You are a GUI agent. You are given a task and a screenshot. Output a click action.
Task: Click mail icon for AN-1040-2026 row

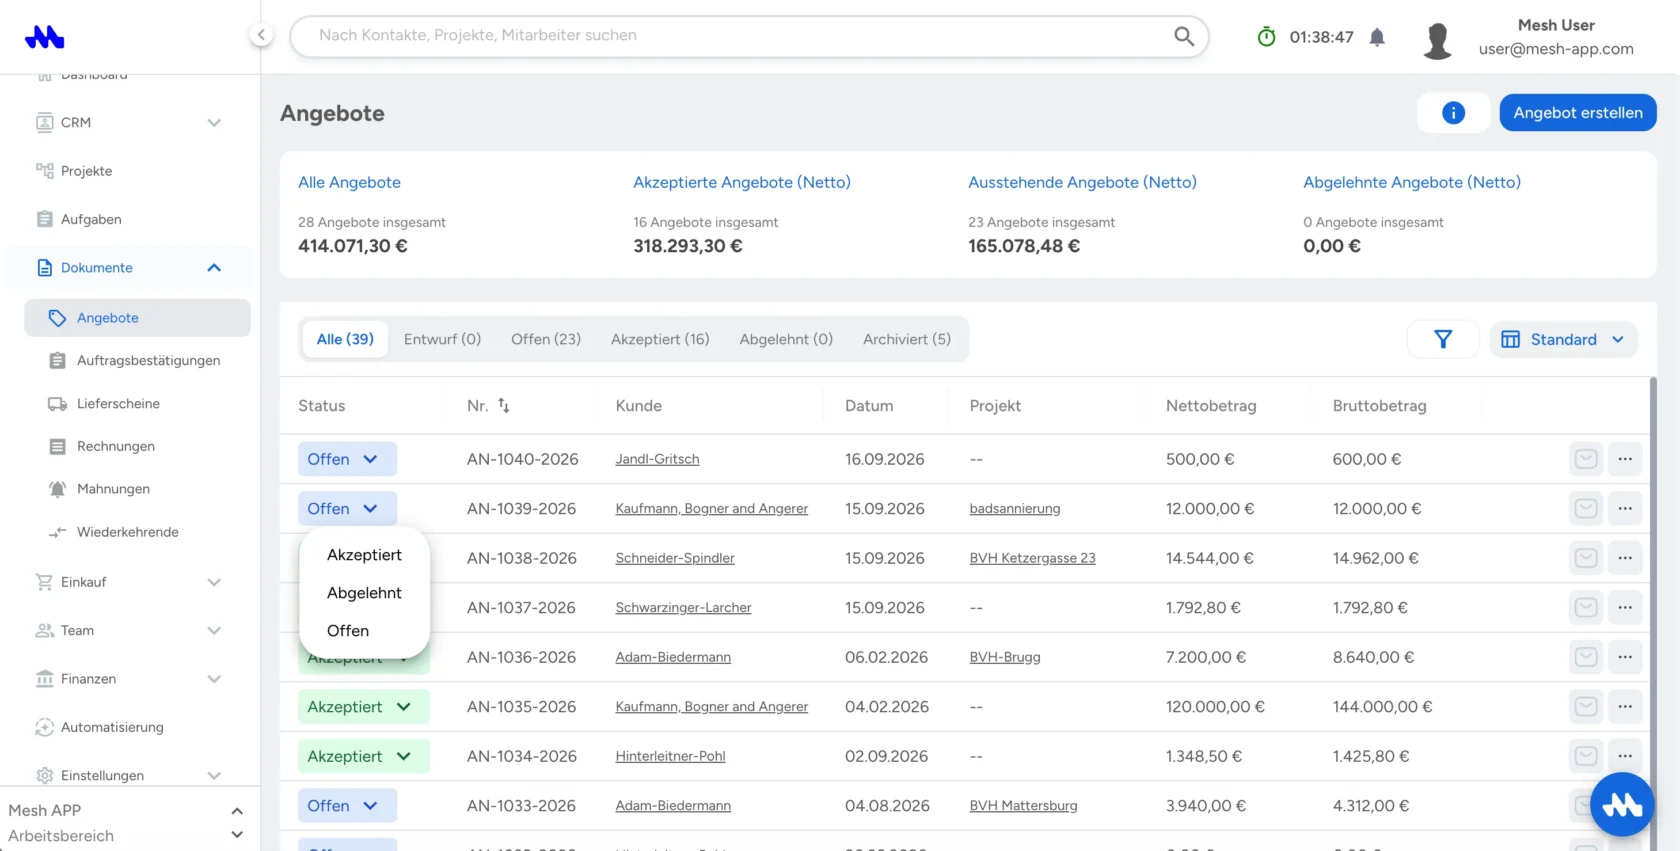pos(1586,459)
